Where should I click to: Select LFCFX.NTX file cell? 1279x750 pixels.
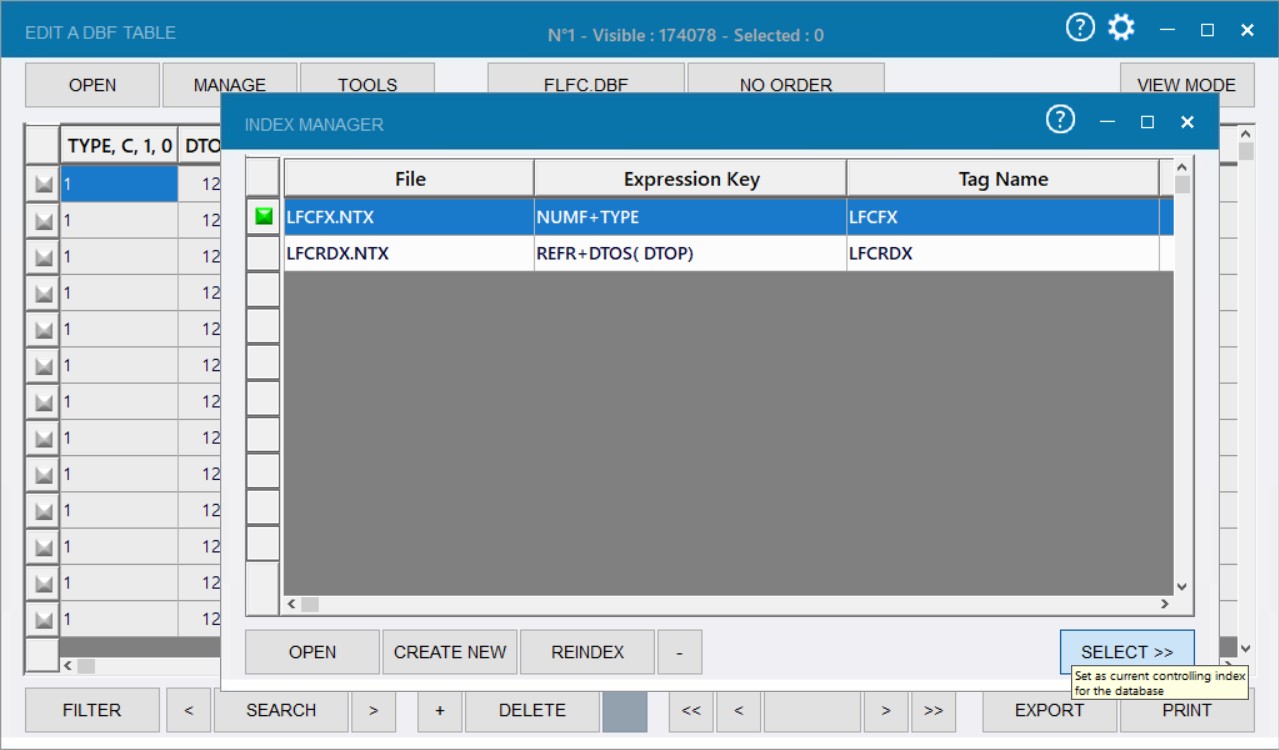[409, 217]
